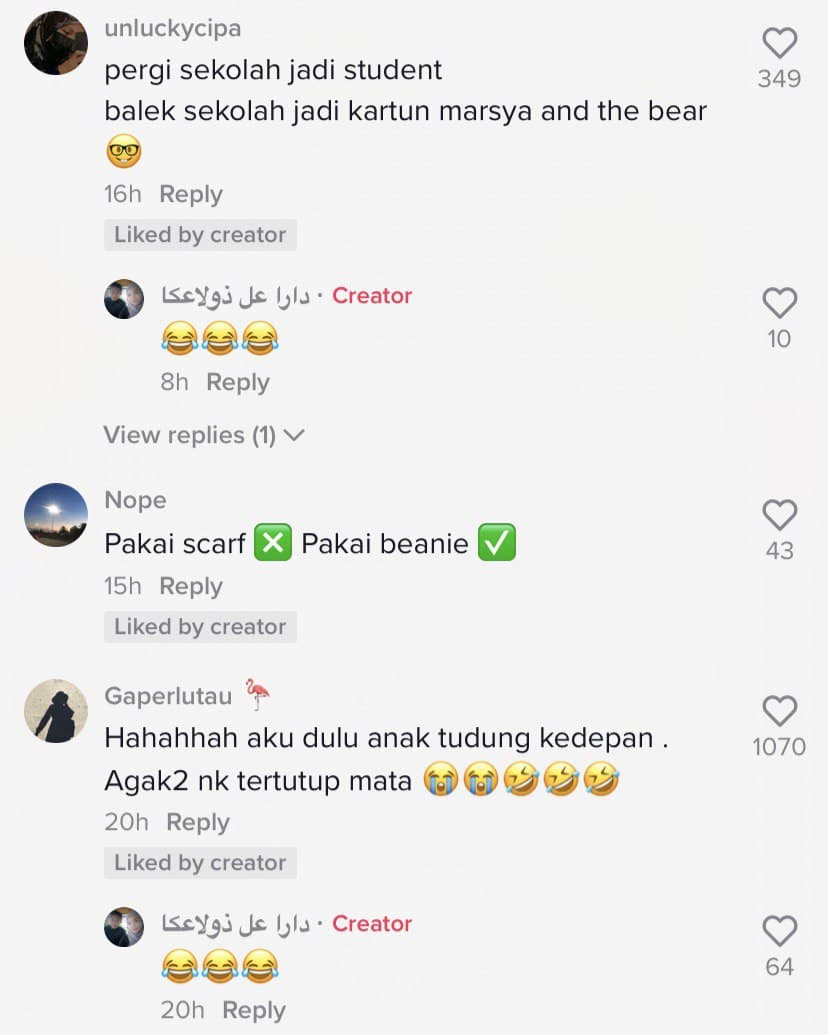Viewport: 828px width, 1035px height.
Task: Open Gaperlutau's silhouette profile avatar
Action: point(56,711)
